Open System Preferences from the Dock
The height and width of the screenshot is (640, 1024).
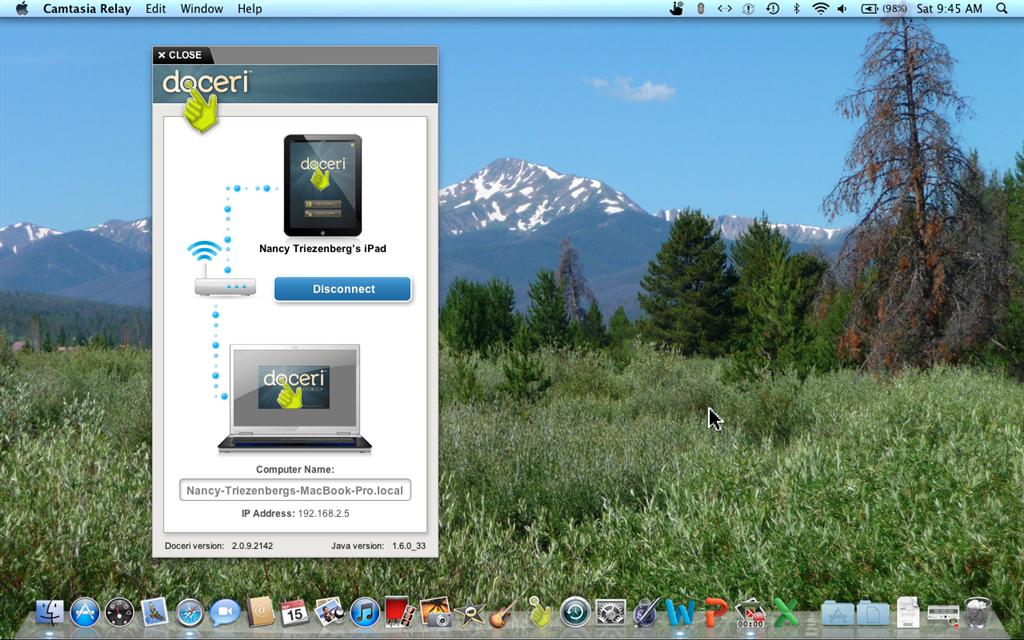[610, 613]
